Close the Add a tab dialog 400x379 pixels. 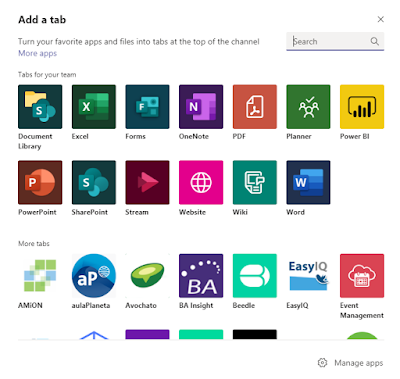[x=380, y=19]
